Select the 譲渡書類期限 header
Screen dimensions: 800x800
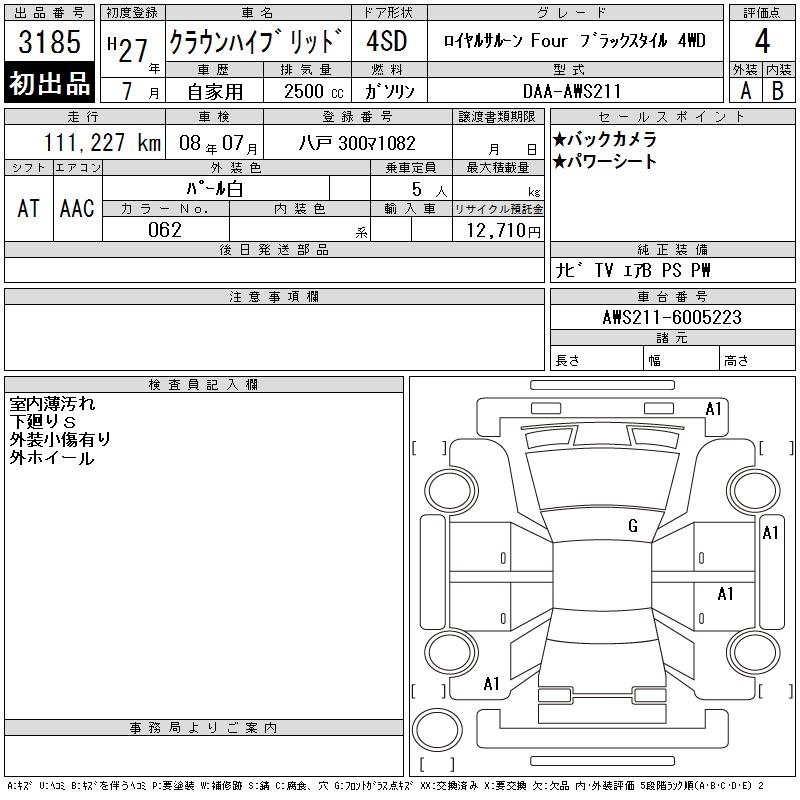click(497, 117)
